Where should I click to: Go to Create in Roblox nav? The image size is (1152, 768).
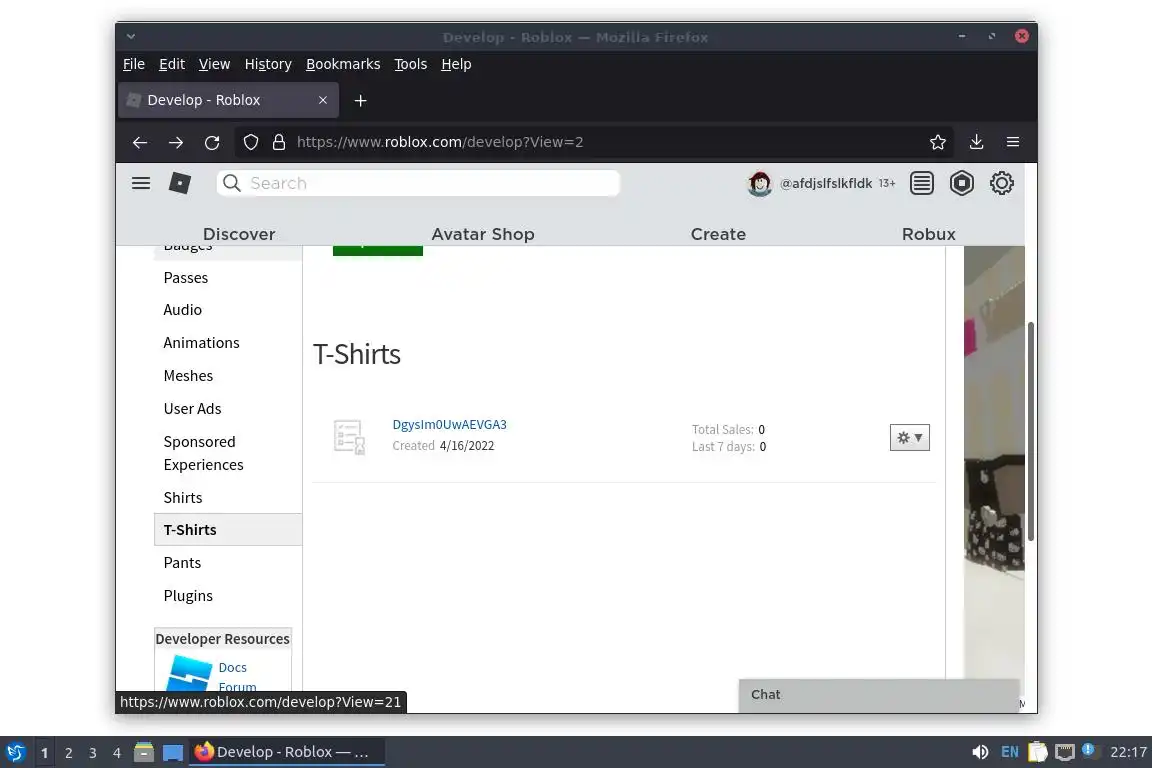[718, 234]
